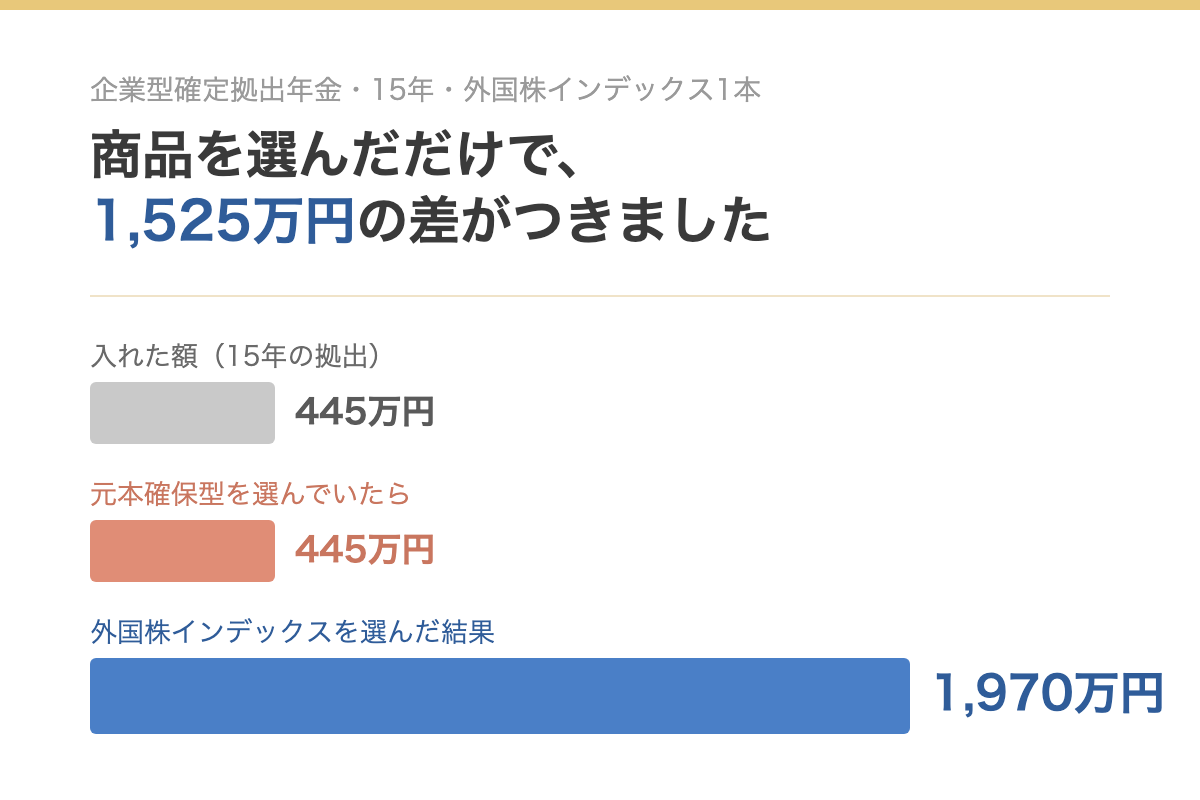Click the blue 1,525万円 highlighted amount
Screen dimensions: 1200x800
[224, 221]
